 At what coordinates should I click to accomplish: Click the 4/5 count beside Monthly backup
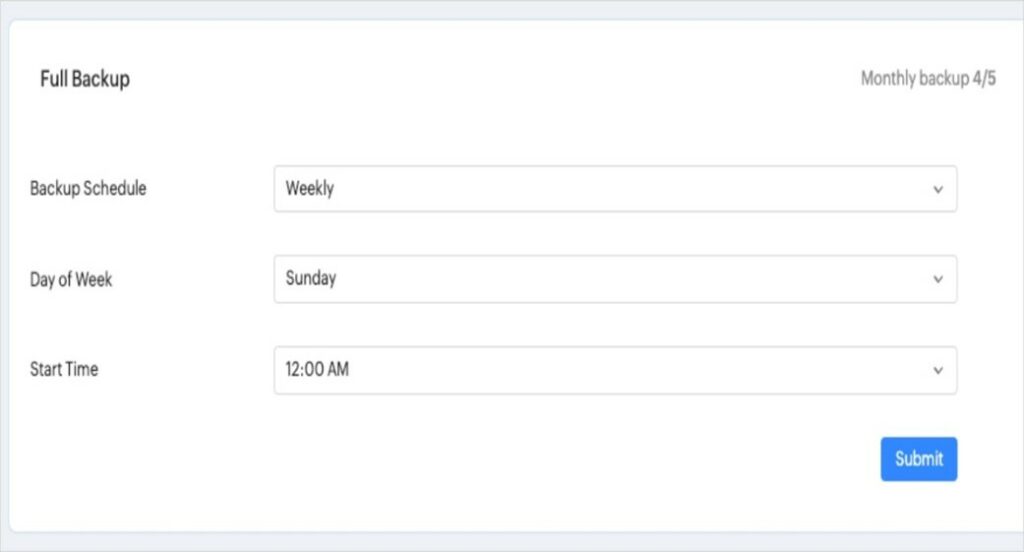984,79
